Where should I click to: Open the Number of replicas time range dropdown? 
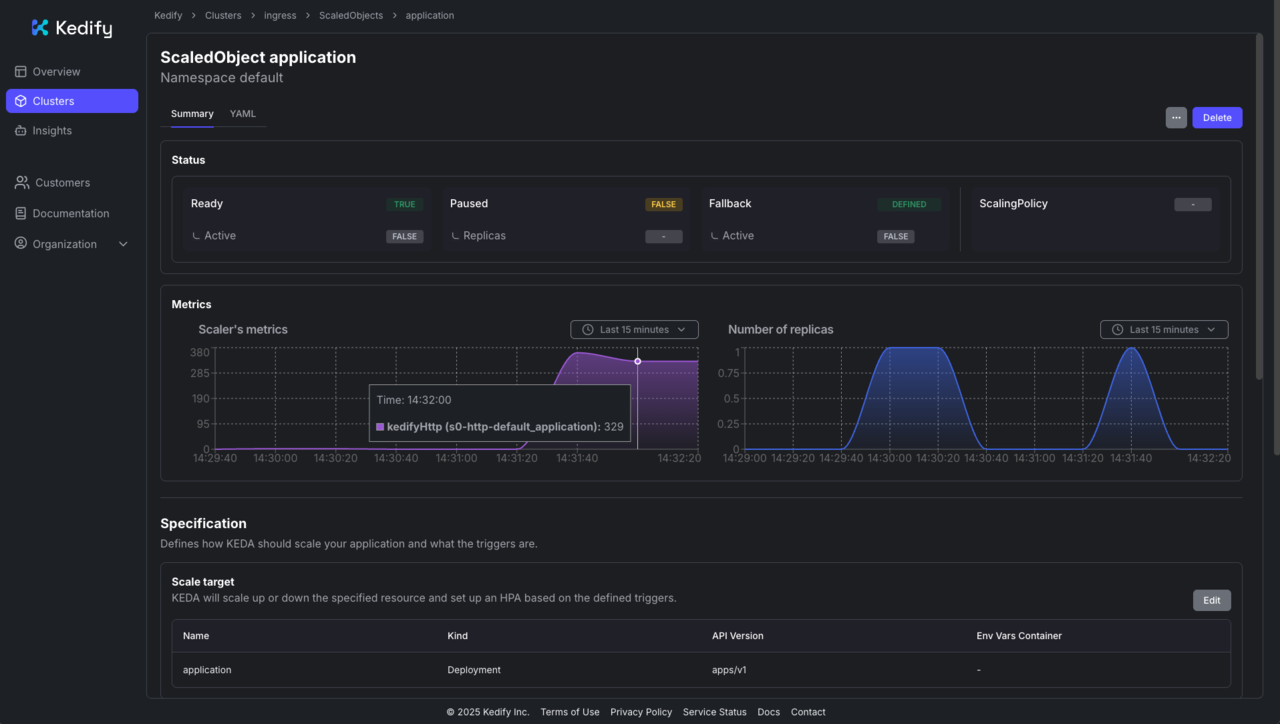(x=1164, y=329)
